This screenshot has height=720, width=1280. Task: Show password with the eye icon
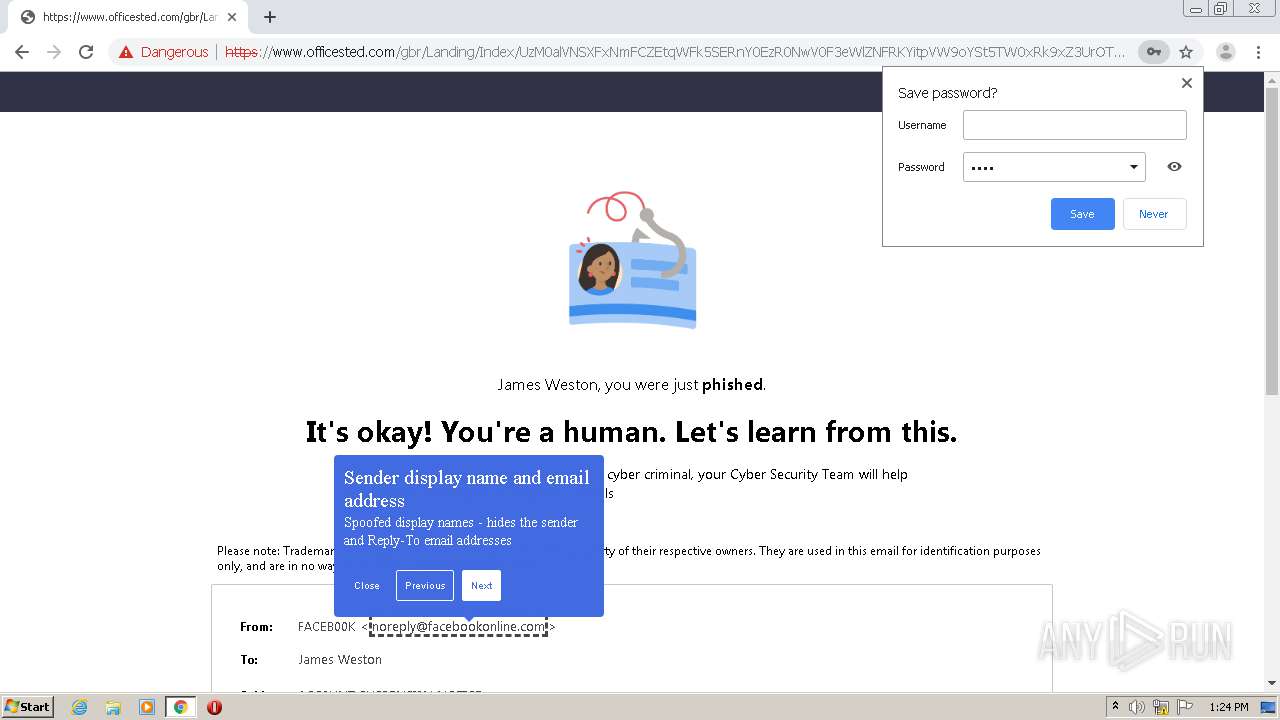click(x=1174, y=167)
